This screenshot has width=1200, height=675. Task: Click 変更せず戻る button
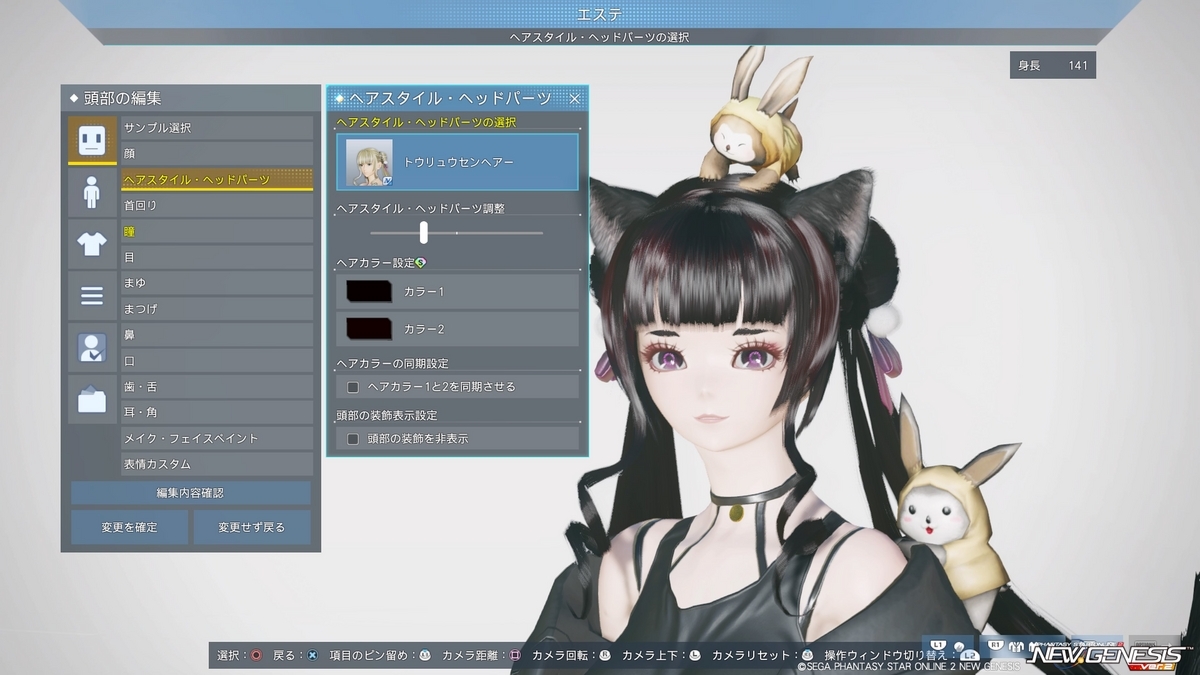pos(252,527)
